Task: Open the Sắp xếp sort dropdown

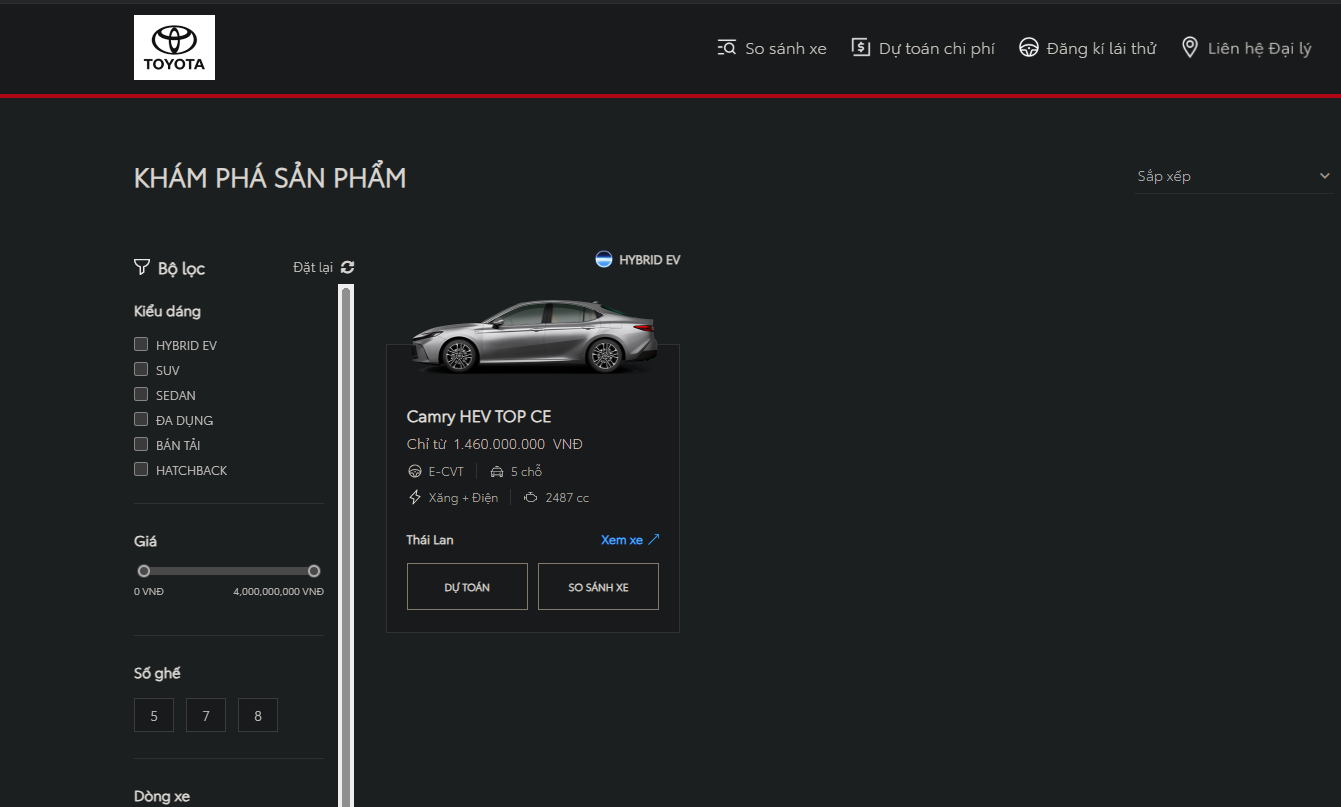Action: [1234, 176]
